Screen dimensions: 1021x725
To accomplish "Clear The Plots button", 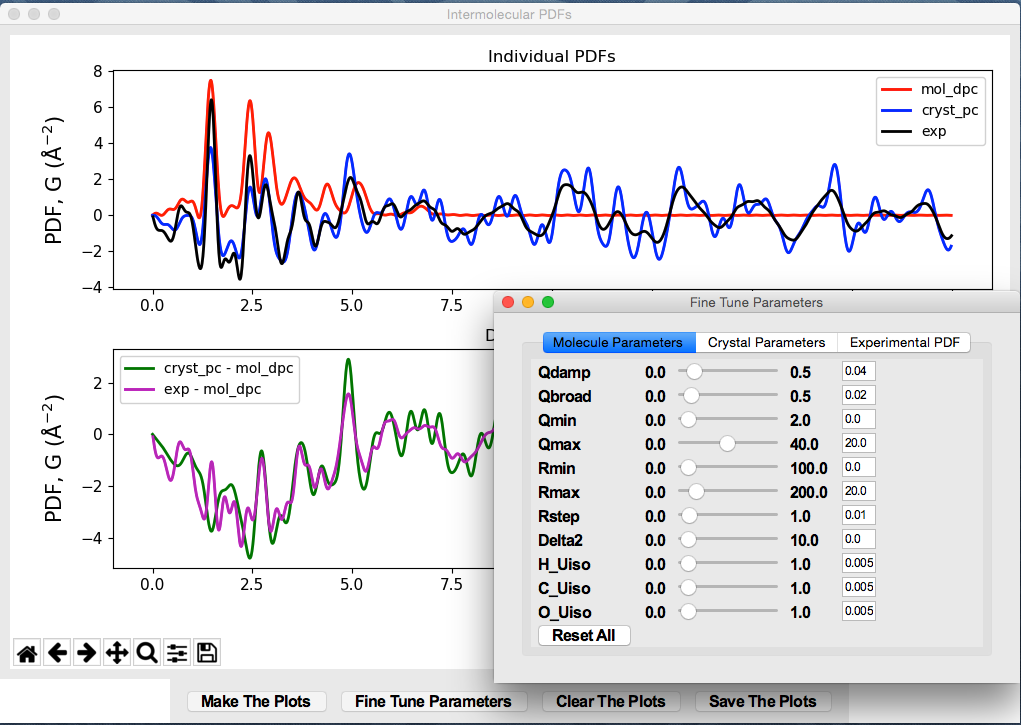I will click(611, 702).
